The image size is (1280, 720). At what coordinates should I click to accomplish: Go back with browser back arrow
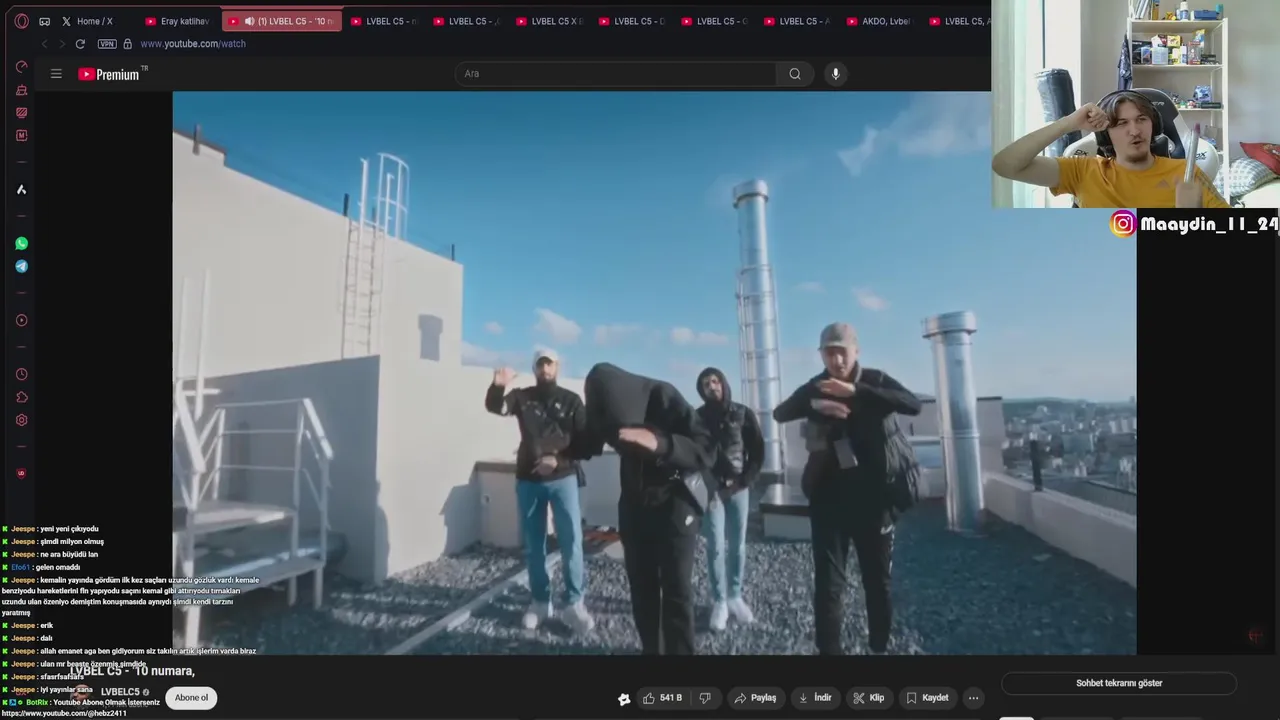click(44, 44)
